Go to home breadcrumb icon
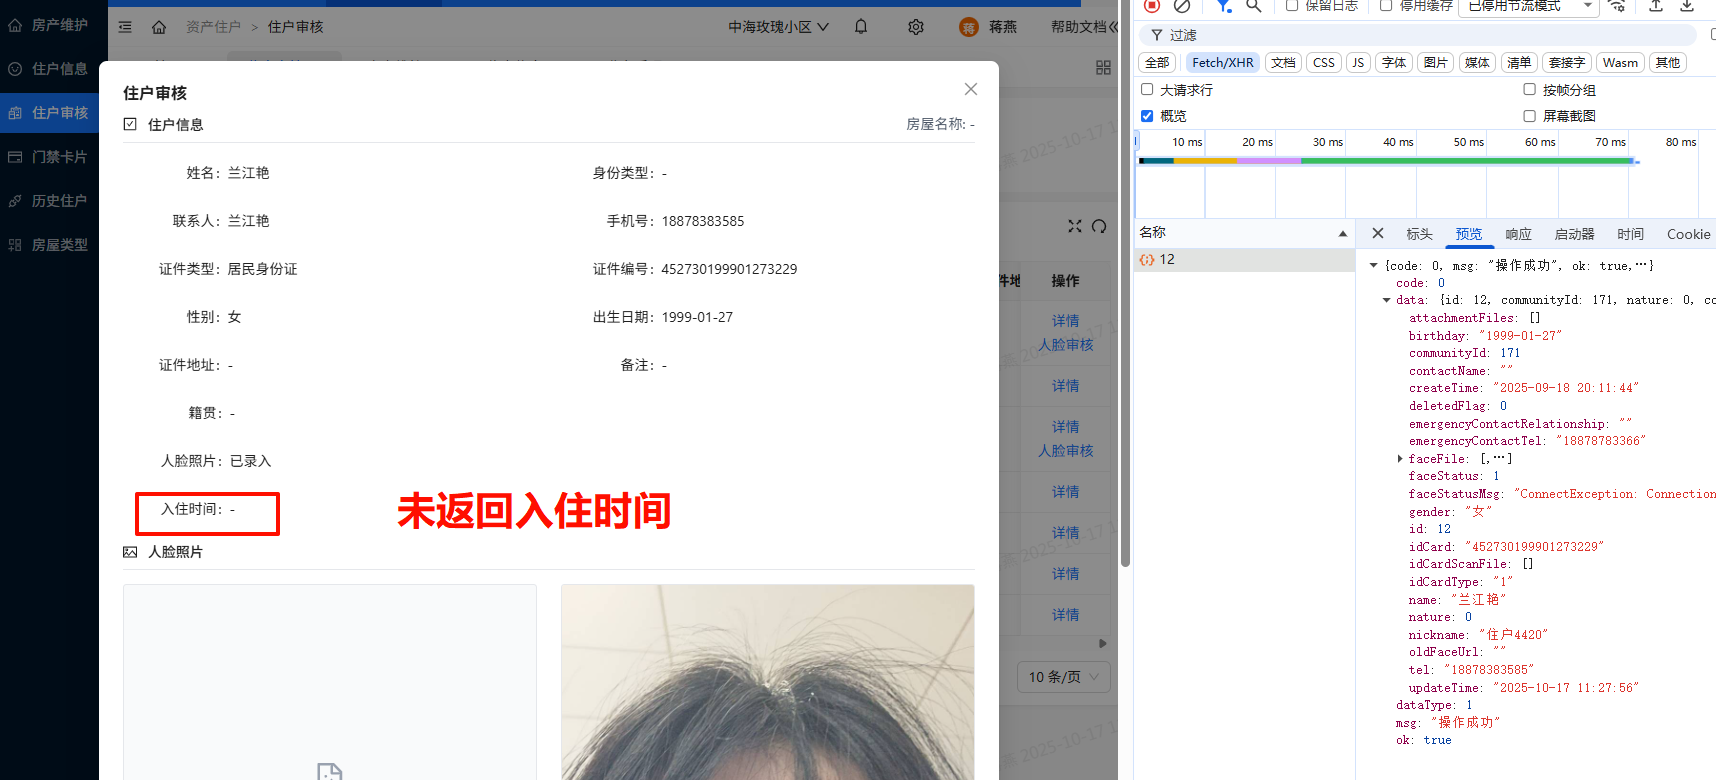The height and width of the screenshot is (780, 1716). coord(159,27)
